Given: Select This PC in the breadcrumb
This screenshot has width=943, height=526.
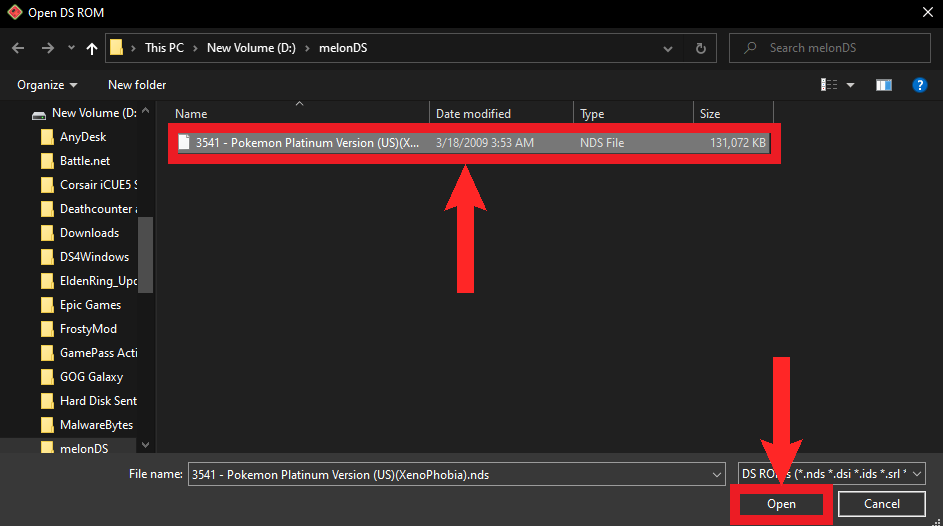Looking at the screenshot, I should tap(164, 47).
